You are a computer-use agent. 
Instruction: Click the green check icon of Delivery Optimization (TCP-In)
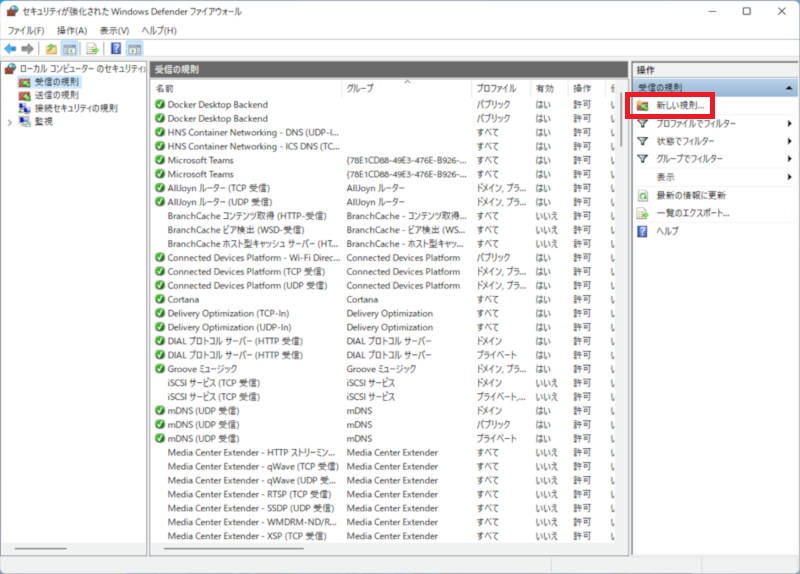click(x=160, y=313)
